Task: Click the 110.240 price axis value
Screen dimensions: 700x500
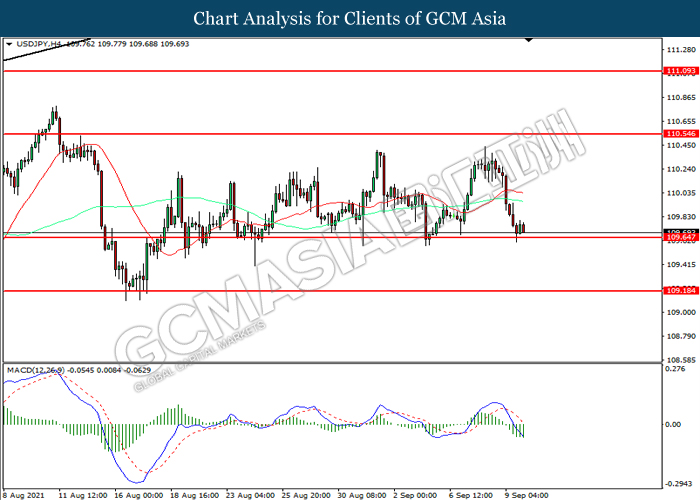Action: (x=681, y=169)
